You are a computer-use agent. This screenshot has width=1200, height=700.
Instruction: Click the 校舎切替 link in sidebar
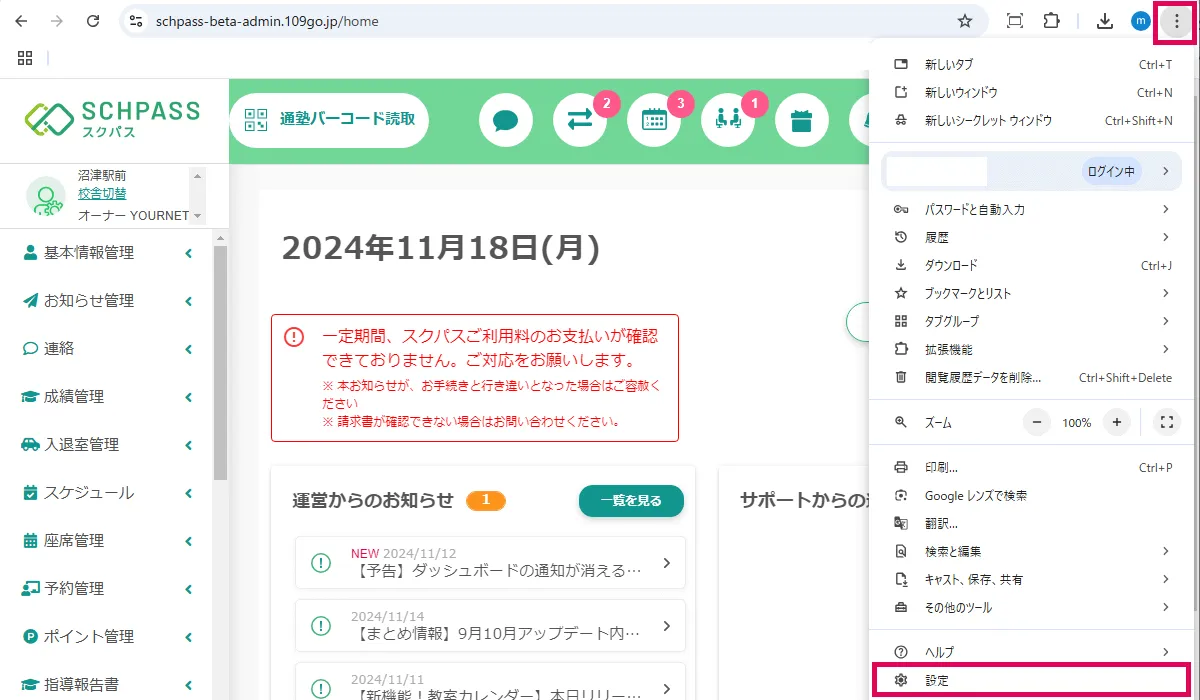pyautogui.click(x=102, y=194)
